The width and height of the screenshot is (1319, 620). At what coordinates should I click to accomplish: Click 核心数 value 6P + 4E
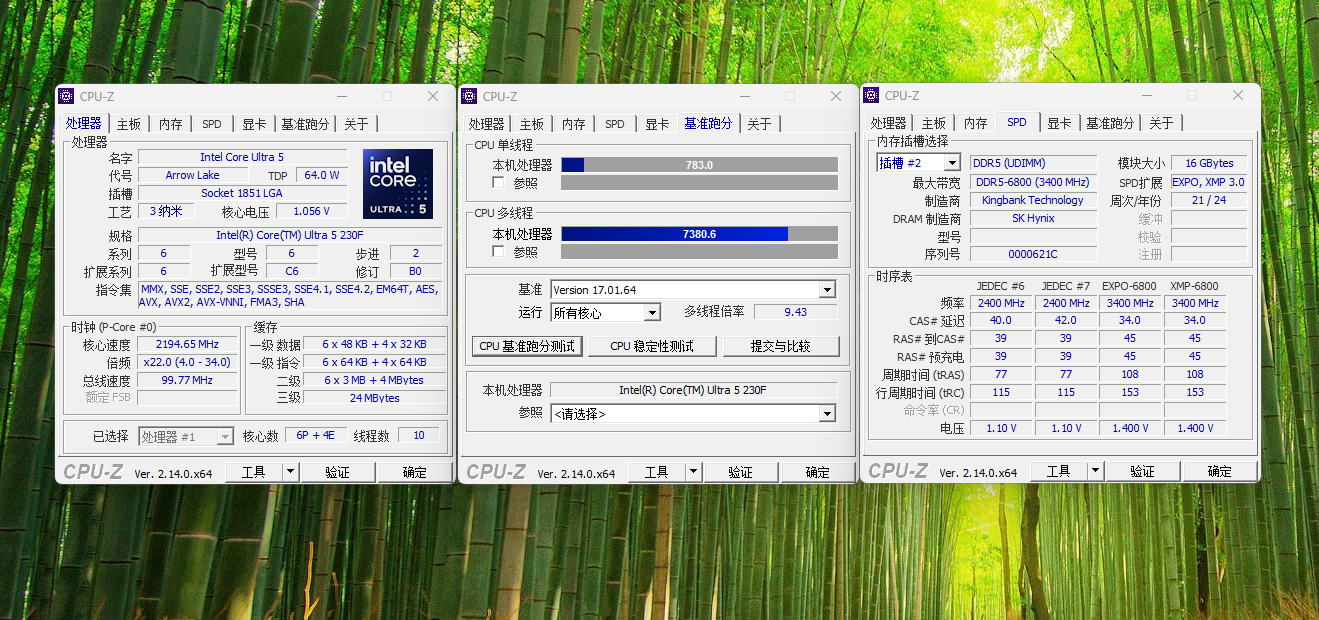pos(316,435)
